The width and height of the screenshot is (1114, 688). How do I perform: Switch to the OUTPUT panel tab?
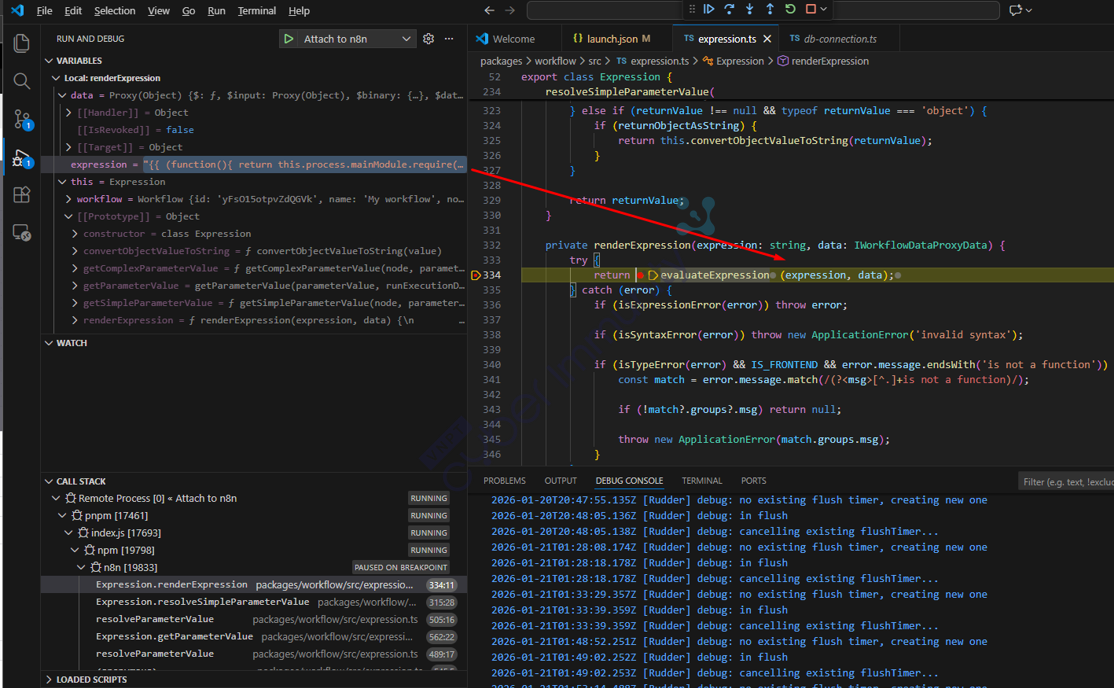pos(561,481)
